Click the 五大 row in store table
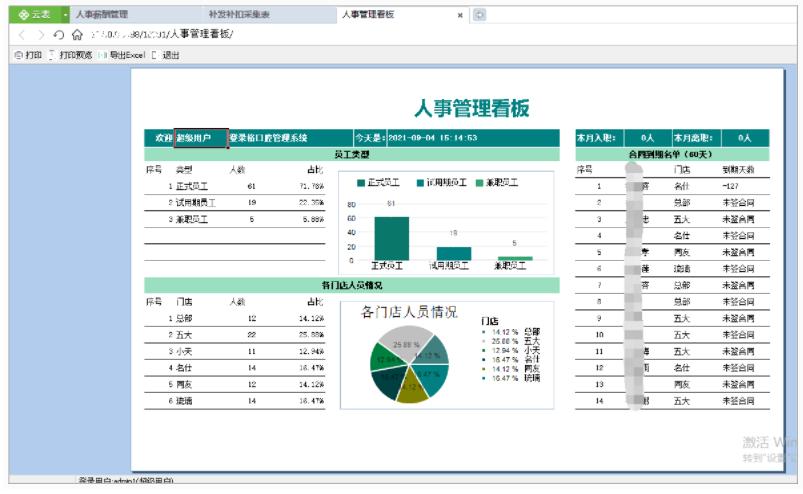Image resolution: width=803 pixels, height=494 pixels. click(235, 335)
